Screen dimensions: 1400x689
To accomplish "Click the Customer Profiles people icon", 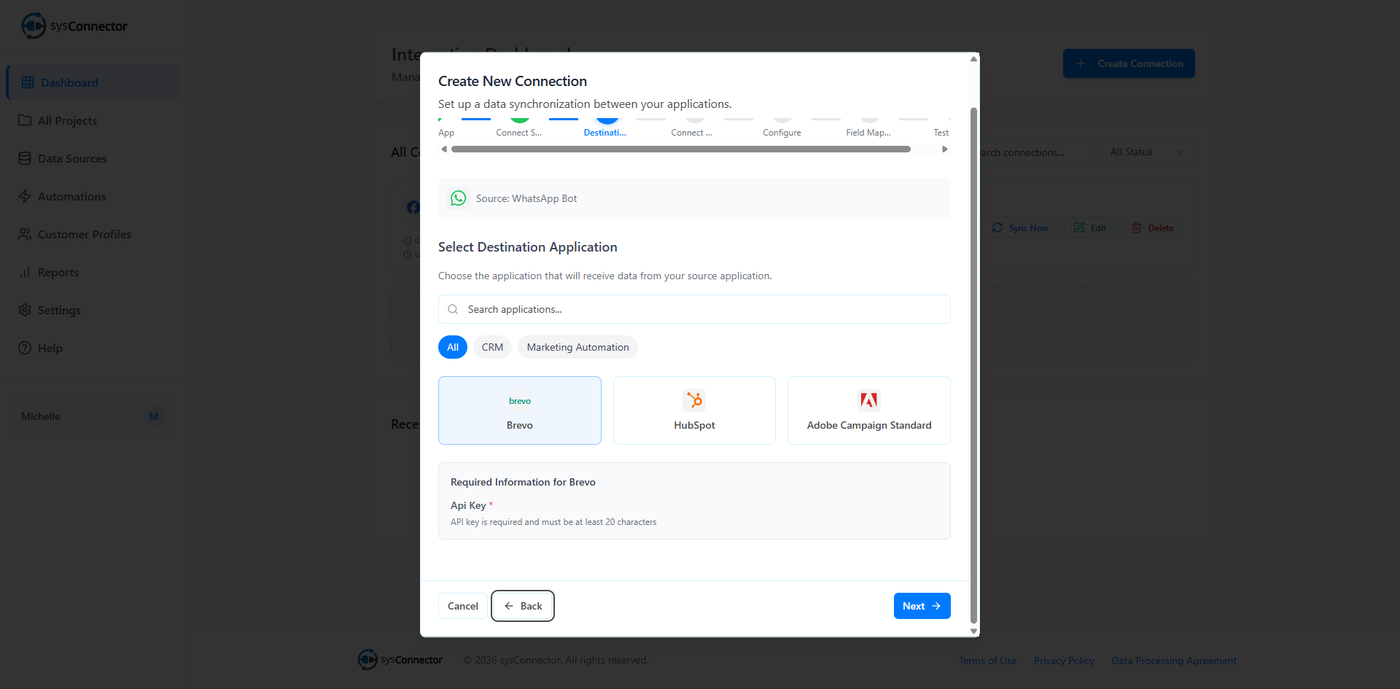I will 25,235.
